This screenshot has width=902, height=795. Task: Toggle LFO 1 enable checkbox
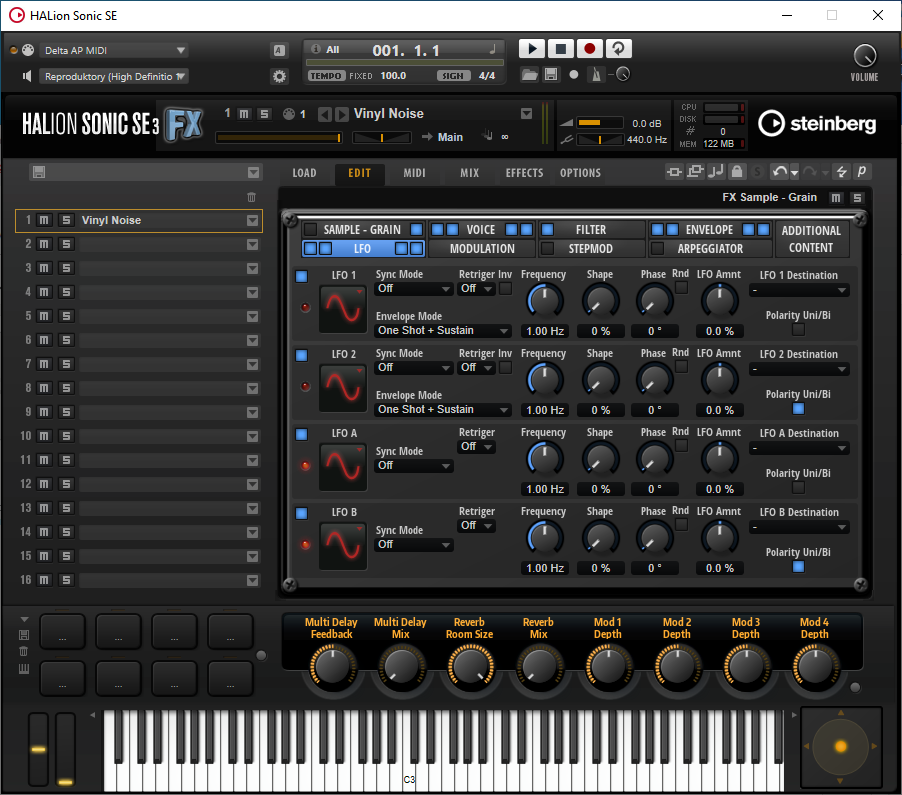[x=301, y=277]
